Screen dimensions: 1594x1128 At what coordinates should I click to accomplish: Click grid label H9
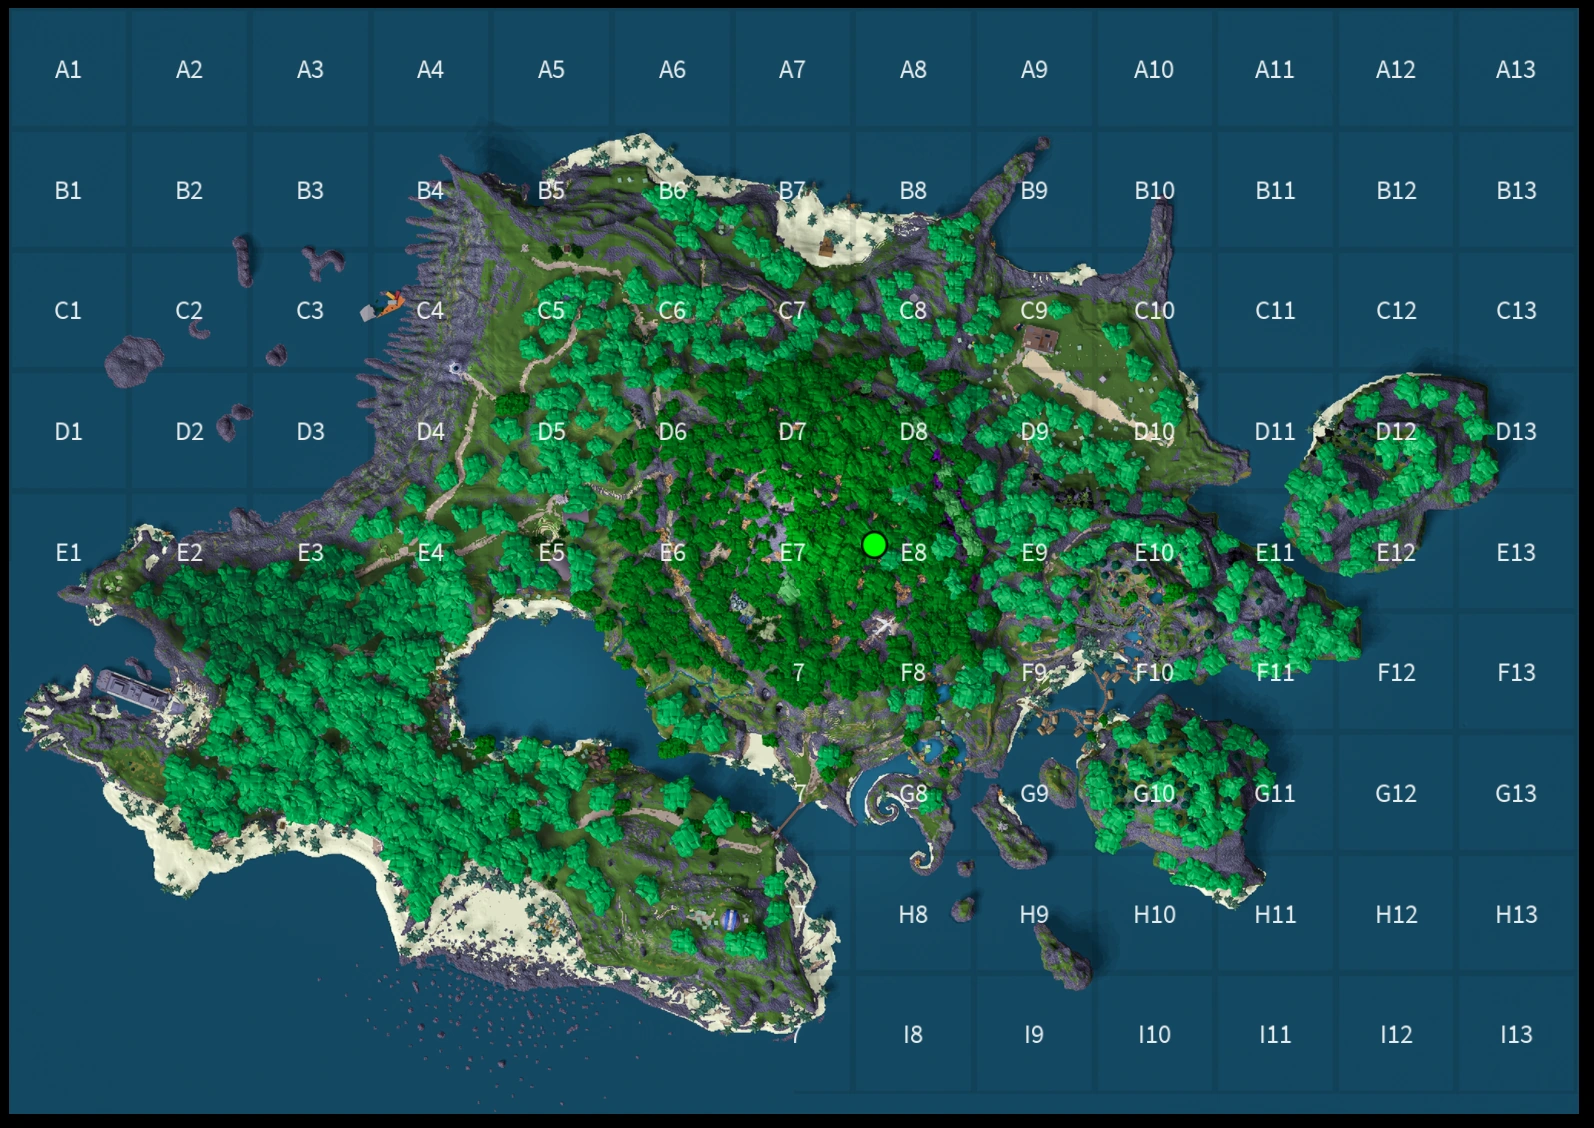[x=1034, y=915]
